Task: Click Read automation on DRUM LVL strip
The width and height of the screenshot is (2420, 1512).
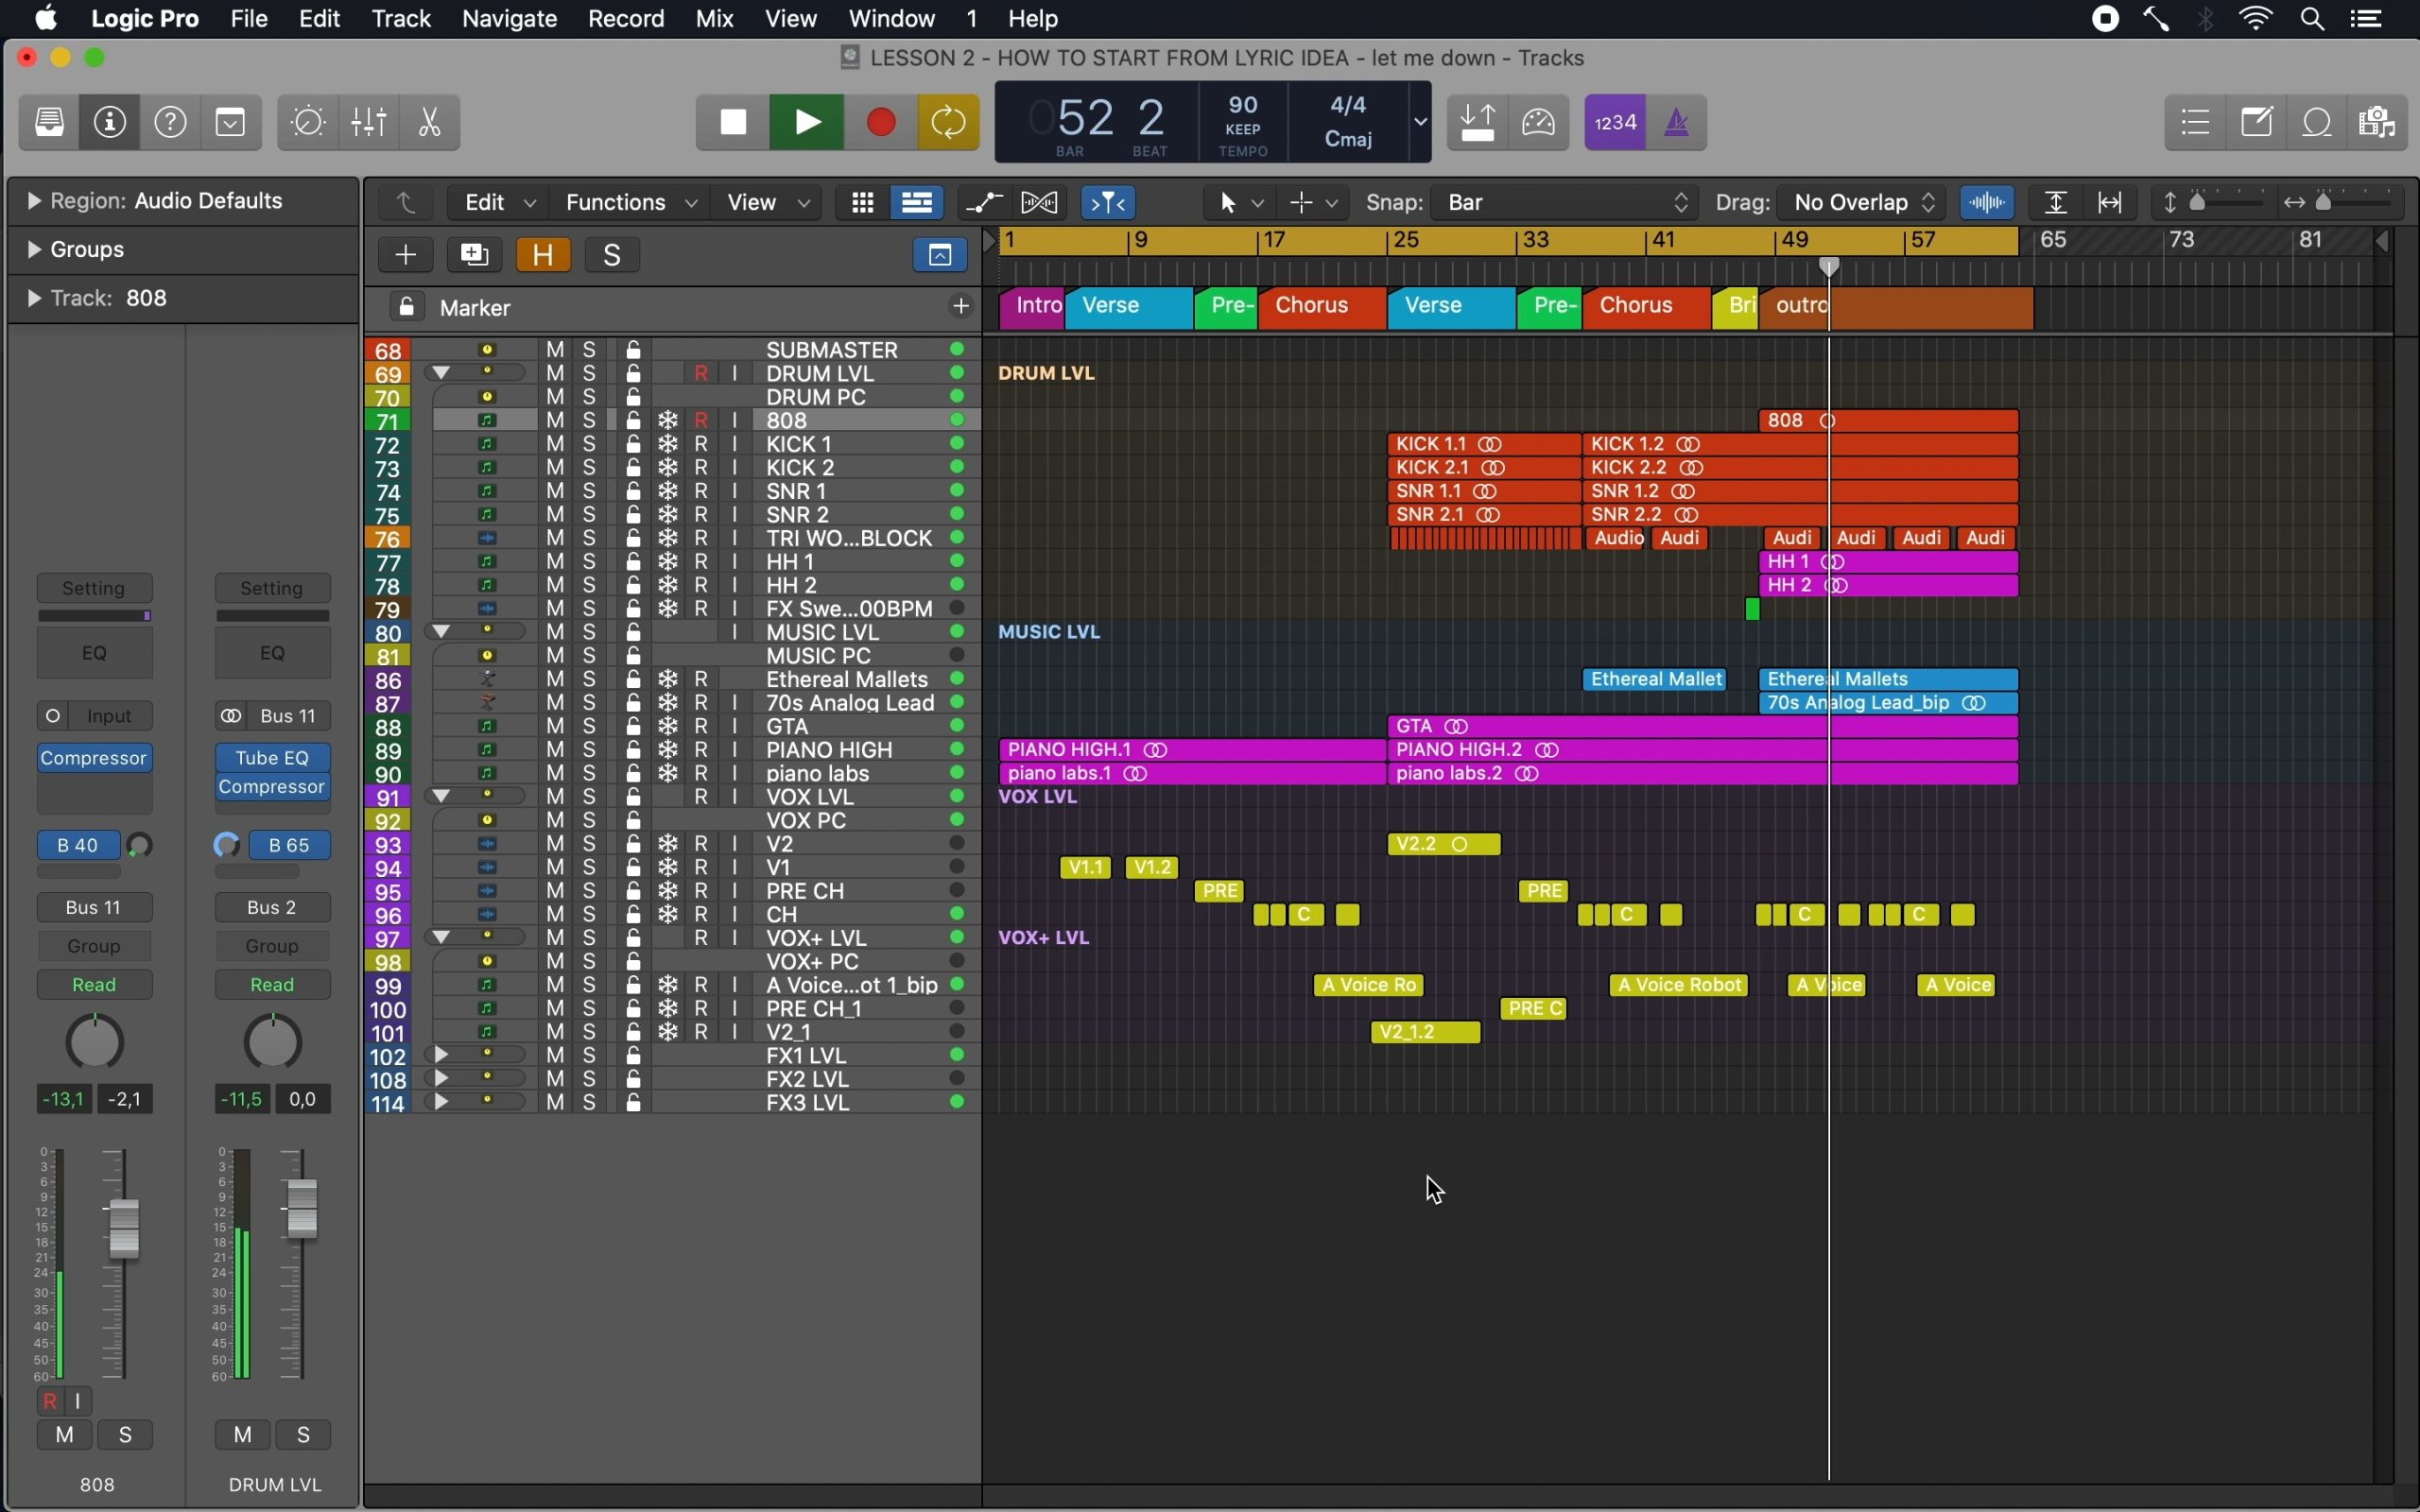Action: [272, 985]
